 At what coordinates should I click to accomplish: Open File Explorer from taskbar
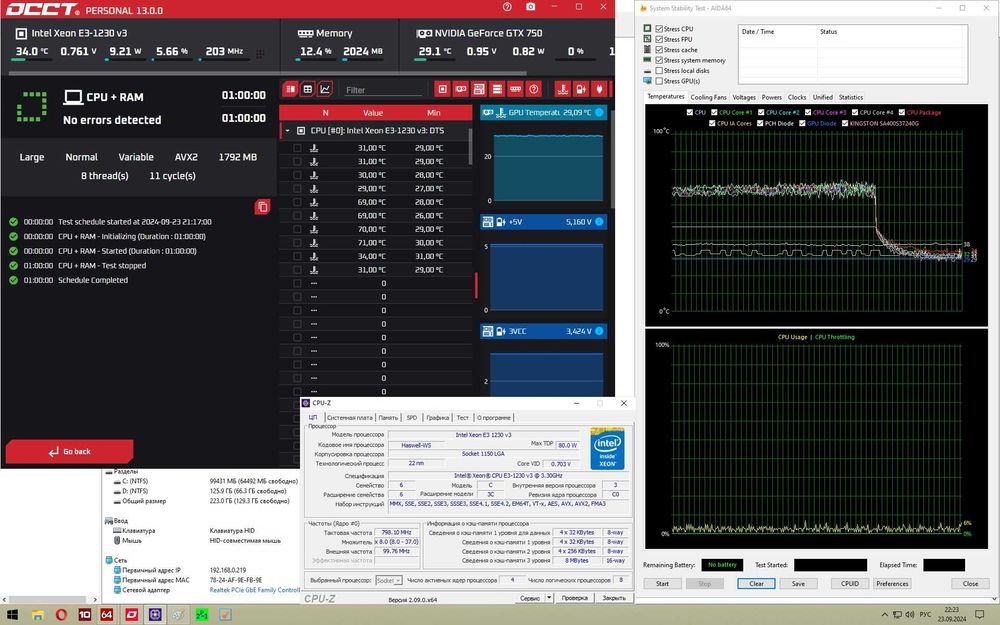(38, 615)
